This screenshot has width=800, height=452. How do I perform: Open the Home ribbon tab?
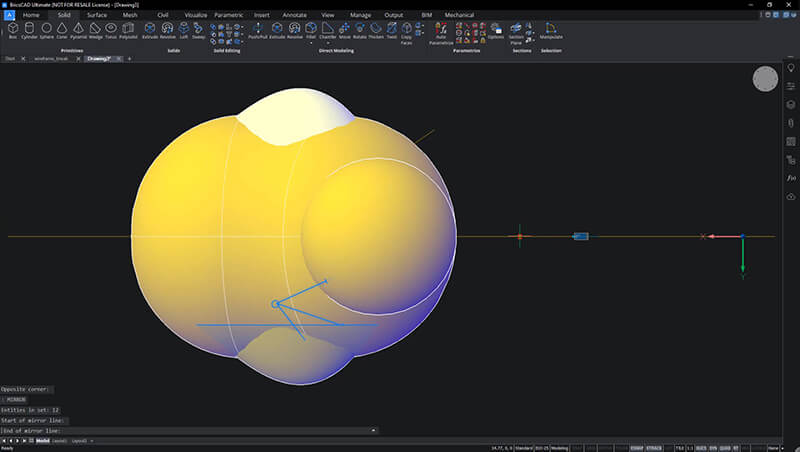click(x=31, y=15)
